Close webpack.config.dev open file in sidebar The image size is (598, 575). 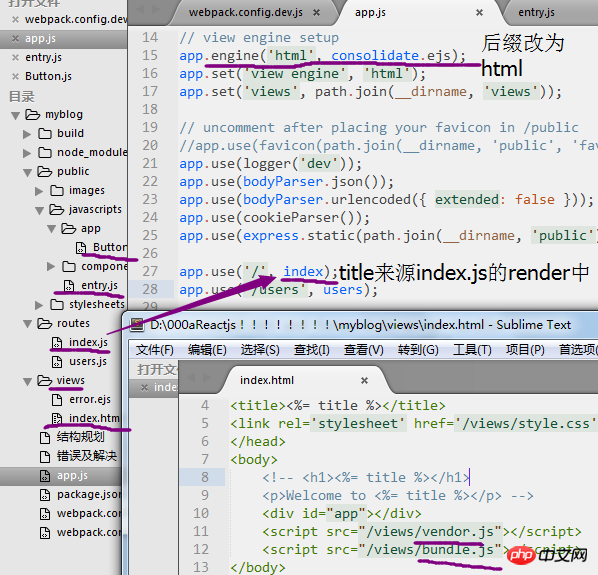coord(15,19)
